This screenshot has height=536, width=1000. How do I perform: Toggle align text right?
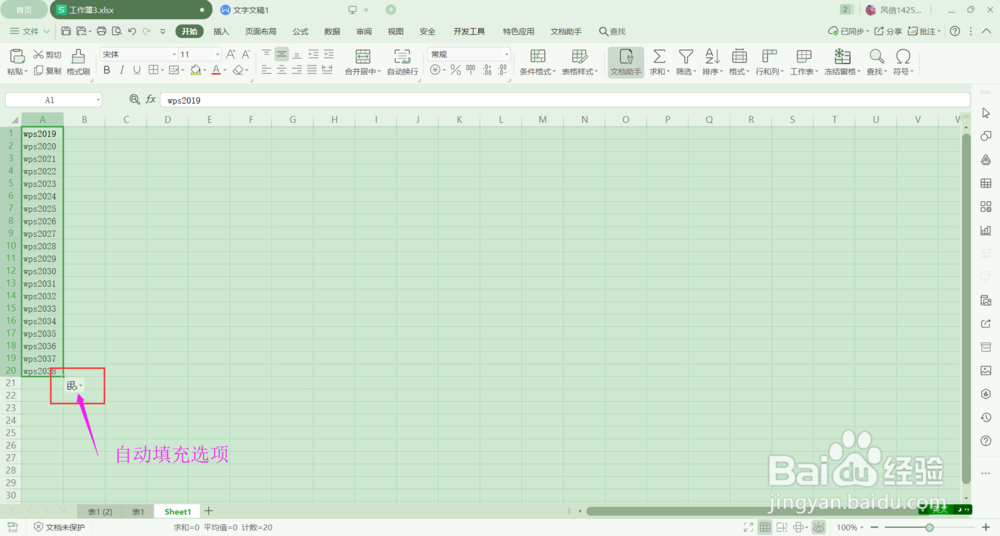[297, 70]
